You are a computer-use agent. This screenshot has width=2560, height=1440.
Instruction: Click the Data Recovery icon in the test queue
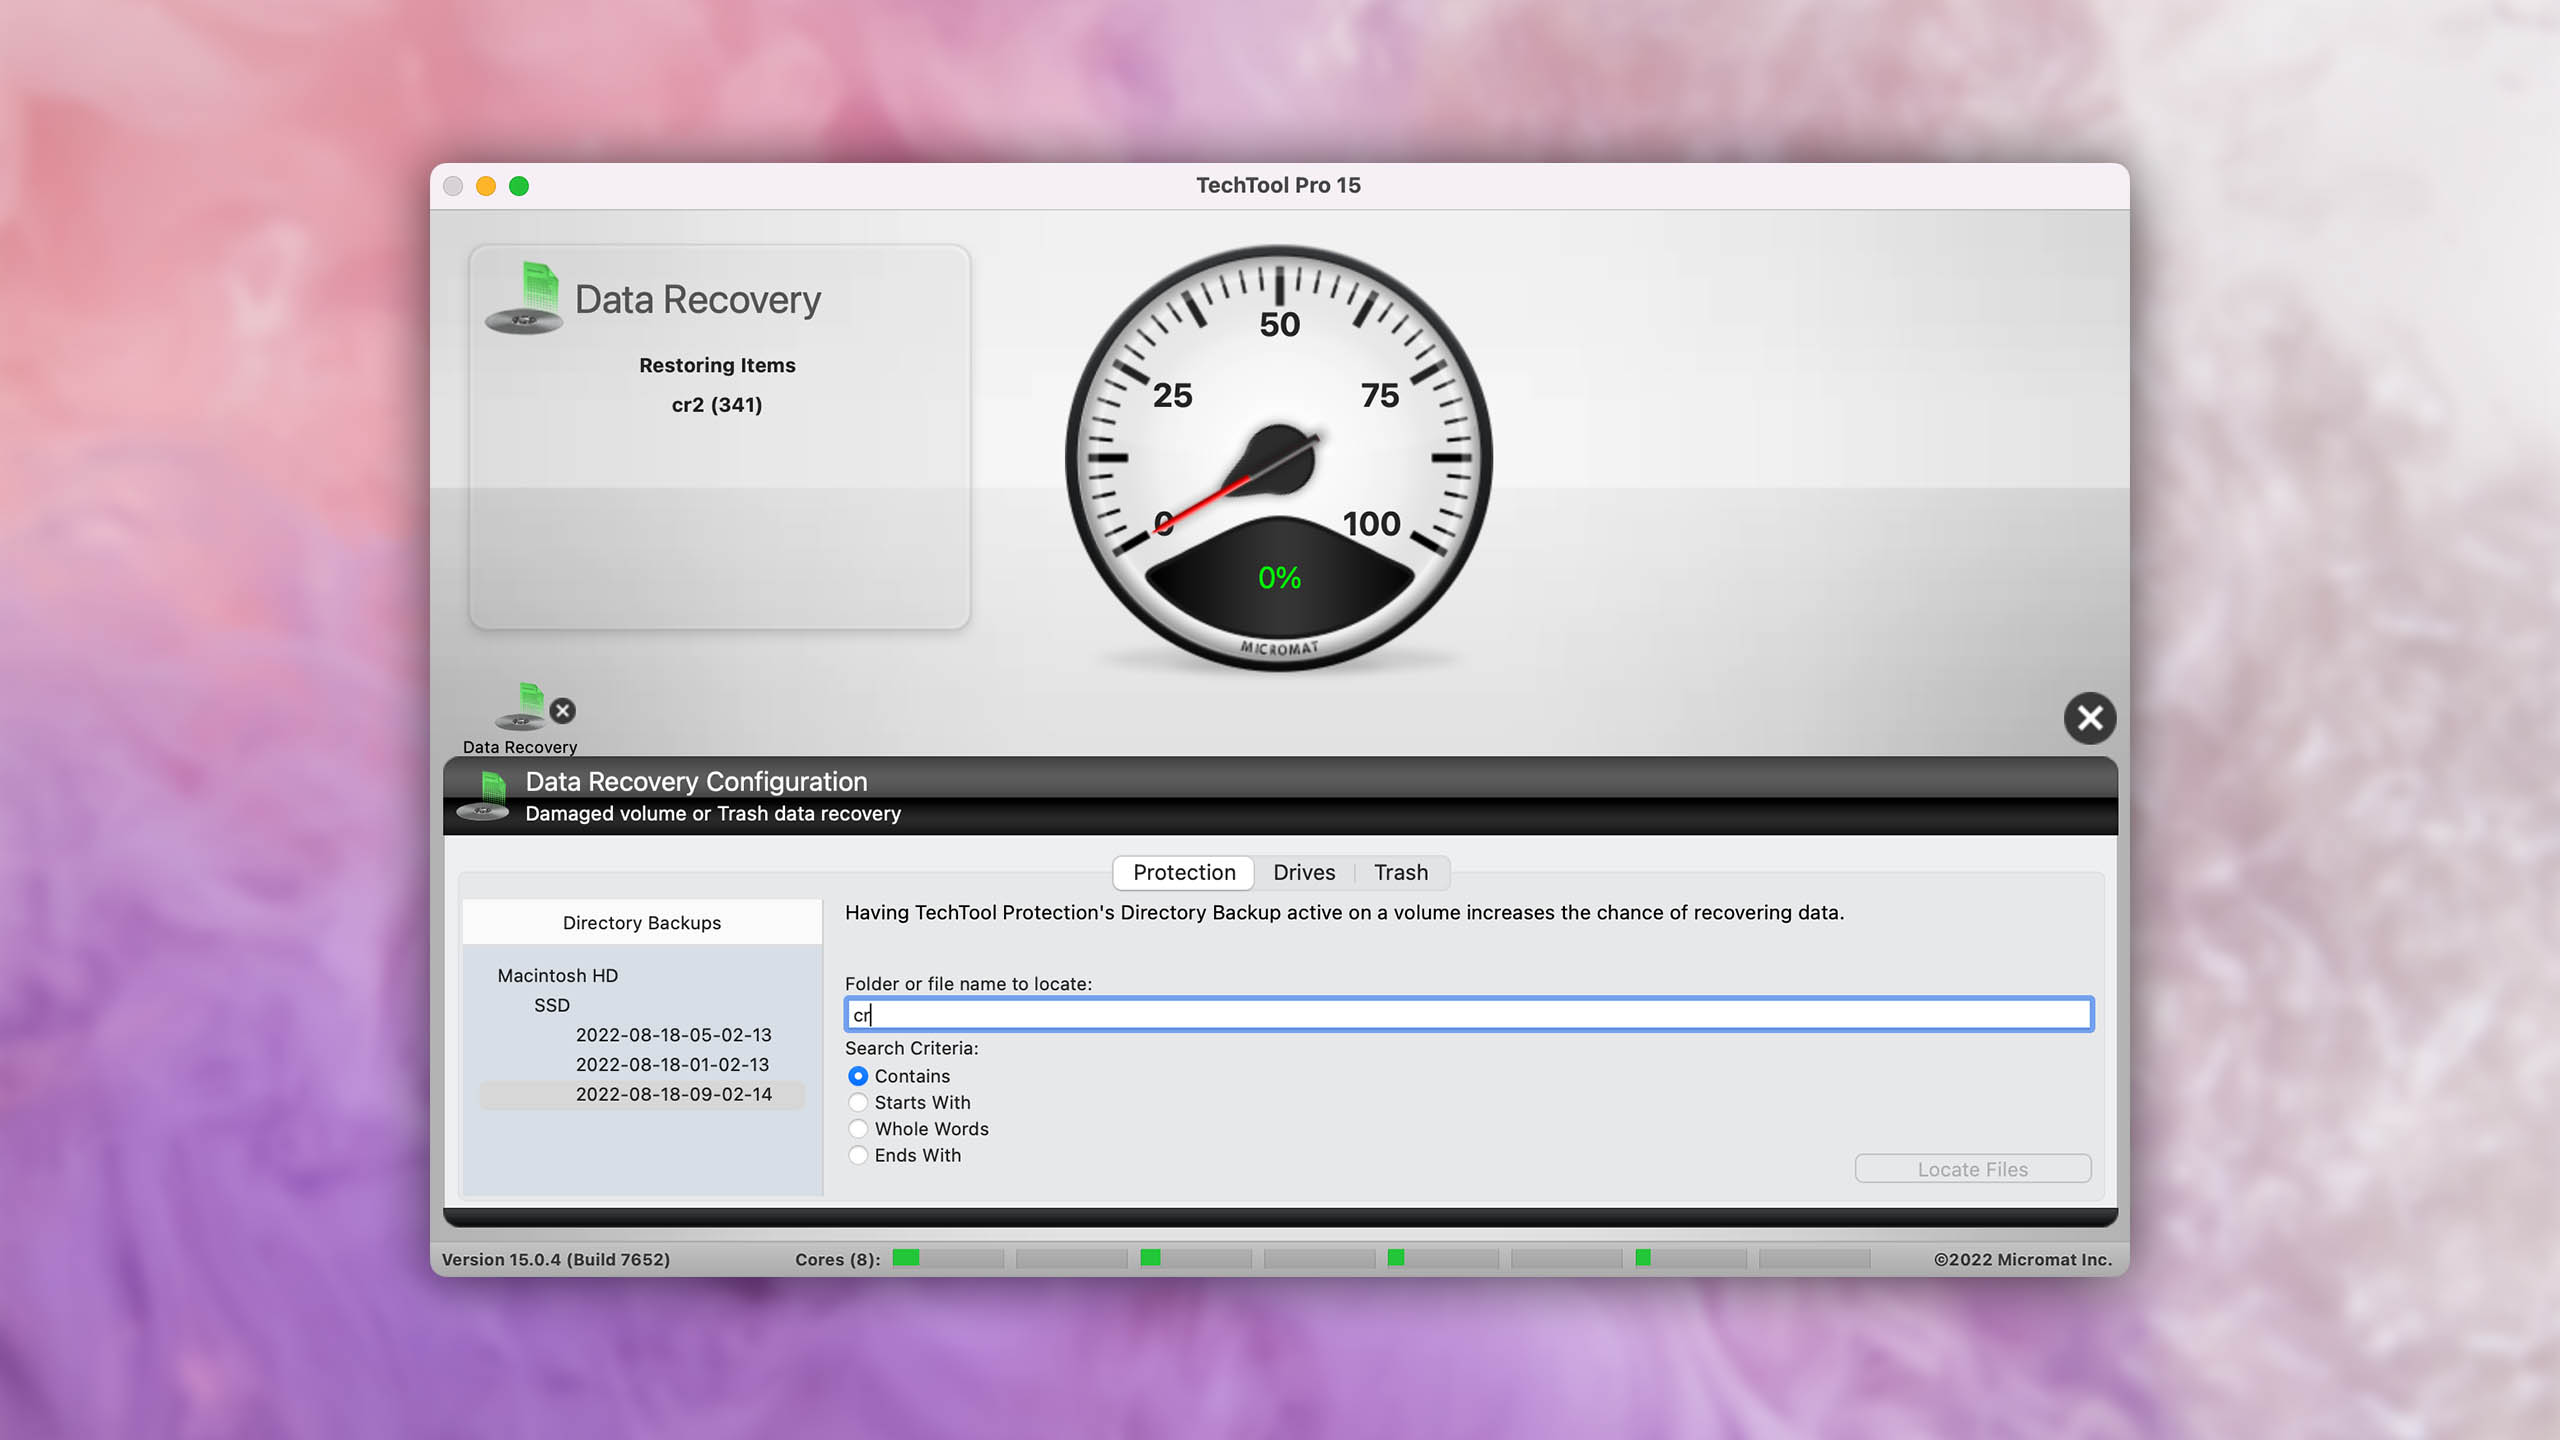[x=520, y=708]
